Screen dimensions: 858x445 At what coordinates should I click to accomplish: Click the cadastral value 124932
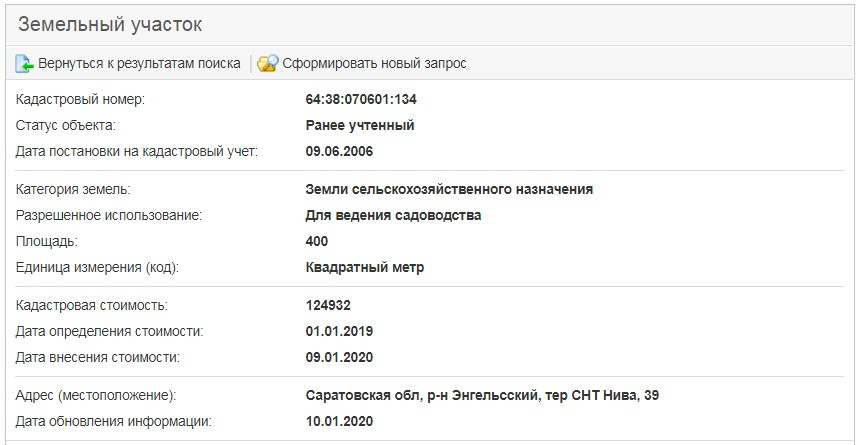pyautogui.click(x=328, y=305)
